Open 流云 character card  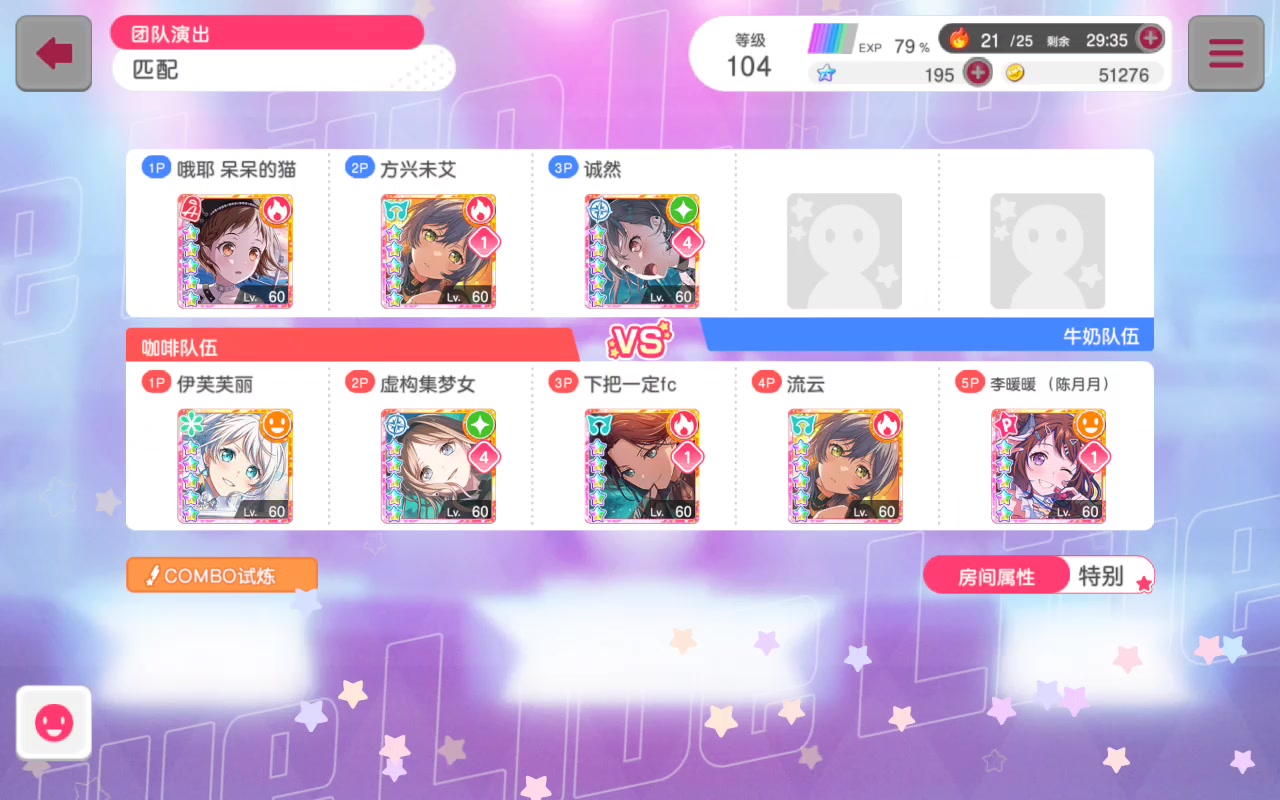tap(845, 466)
